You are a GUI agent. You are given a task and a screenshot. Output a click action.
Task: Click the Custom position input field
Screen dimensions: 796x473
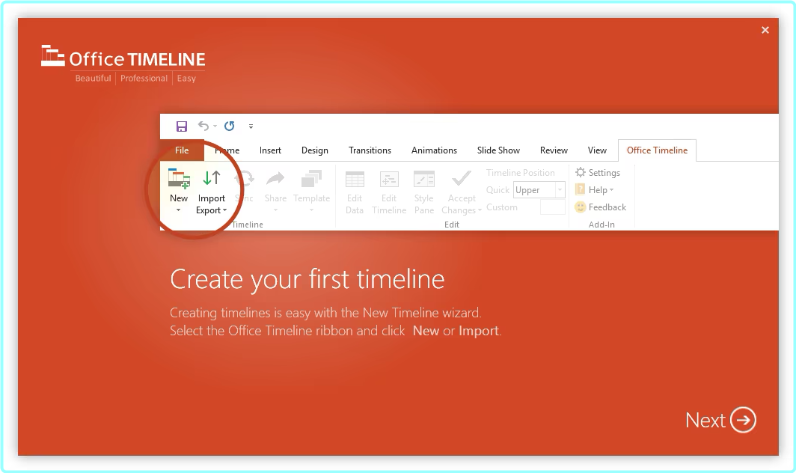tap(553, 208)
